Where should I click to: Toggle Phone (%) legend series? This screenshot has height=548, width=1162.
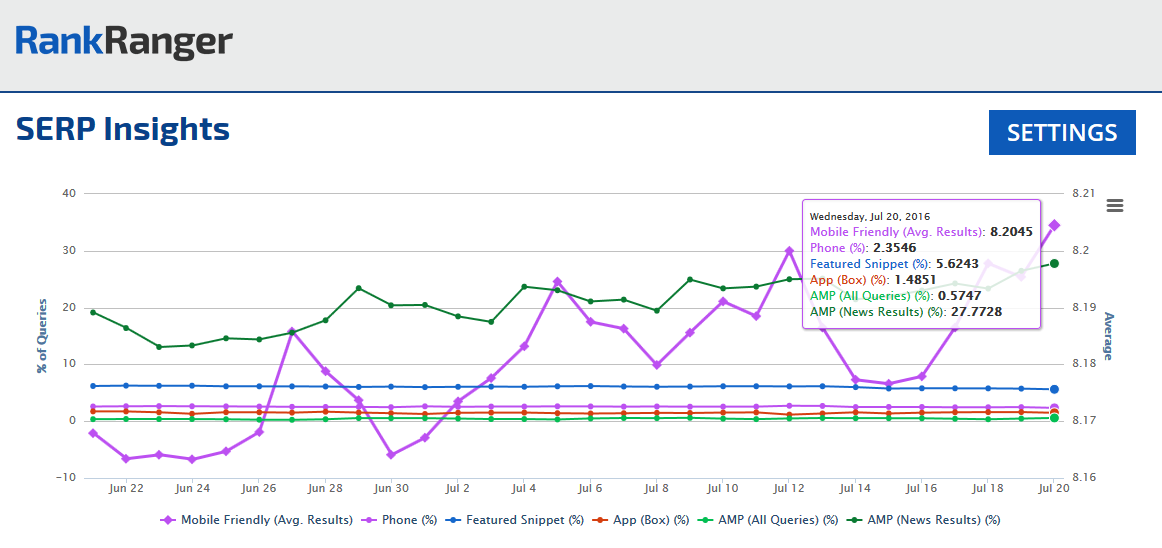coord(396,520)
